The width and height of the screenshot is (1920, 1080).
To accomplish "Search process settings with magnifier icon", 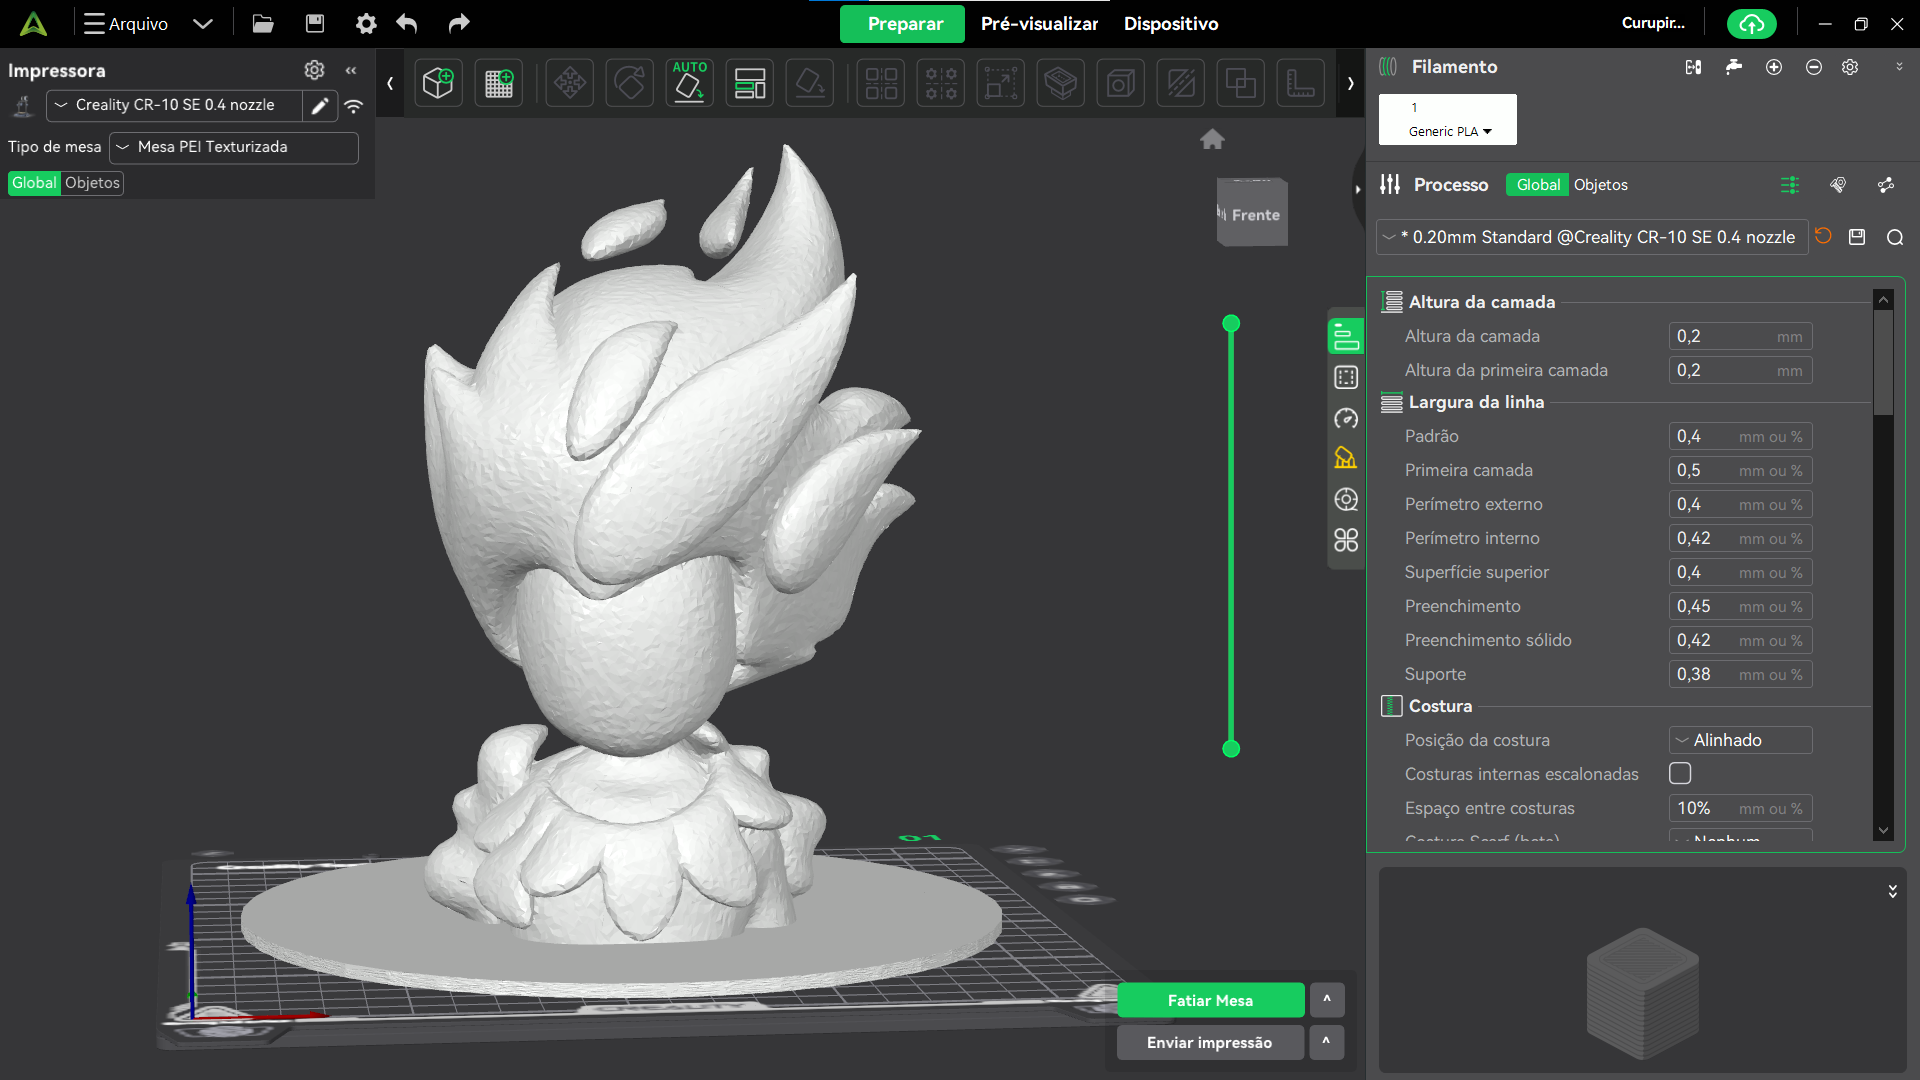I will point(1895,237).
